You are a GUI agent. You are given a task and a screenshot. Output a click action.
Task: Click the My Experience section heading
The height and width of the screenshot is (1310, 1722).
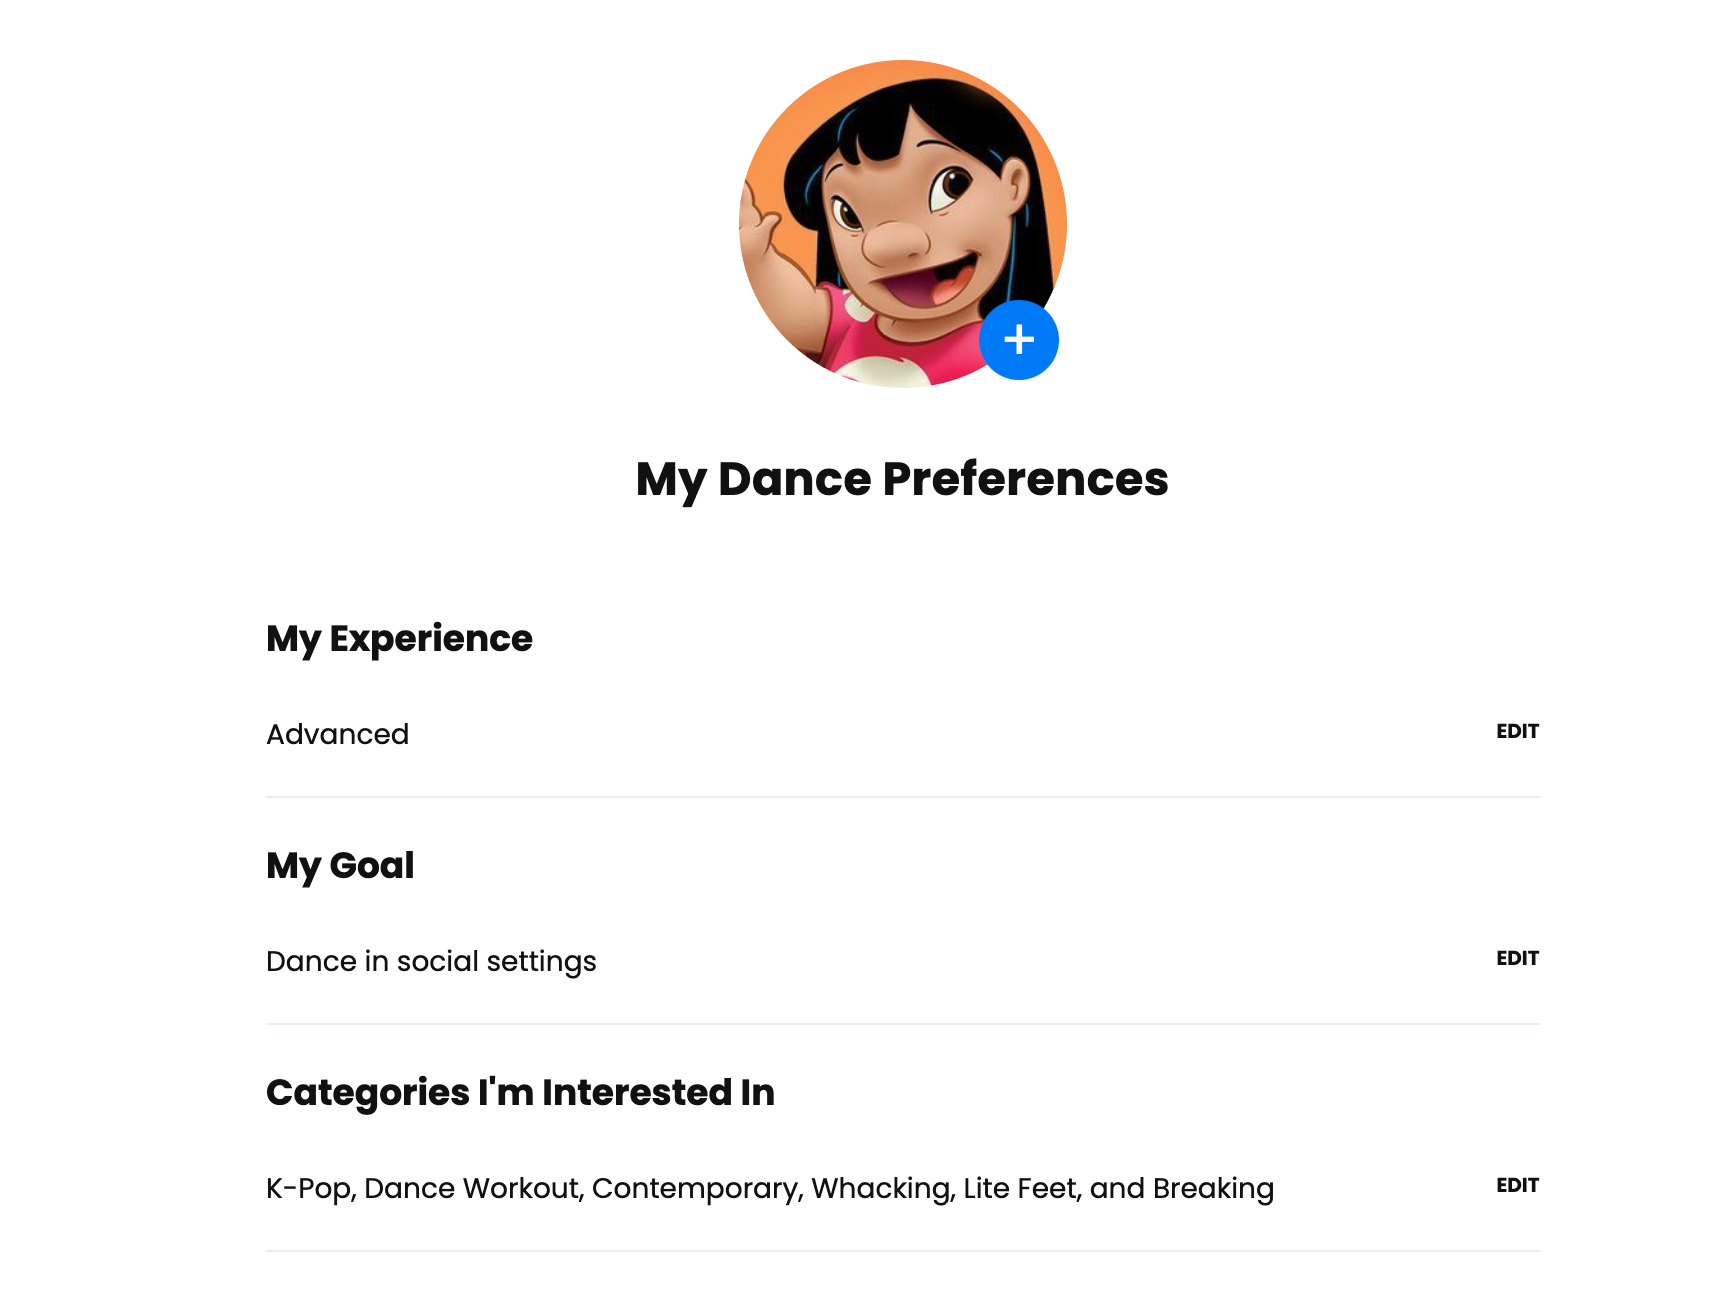(x=399, y=639)
